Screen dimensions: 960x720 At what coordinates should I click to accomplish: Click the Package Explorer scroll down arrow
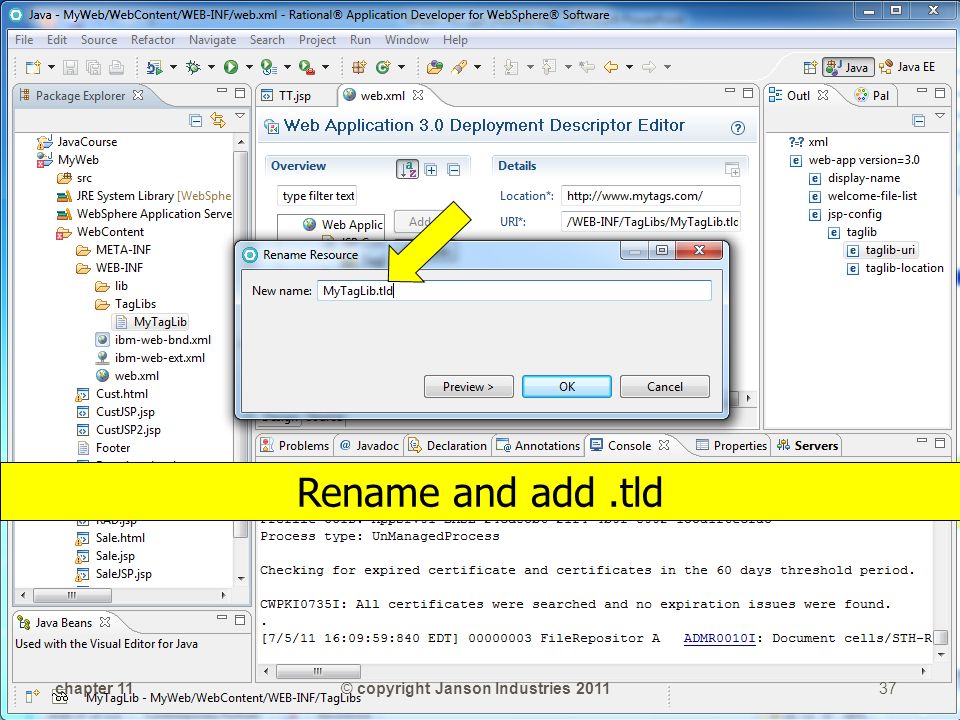[x=241, y=578]
